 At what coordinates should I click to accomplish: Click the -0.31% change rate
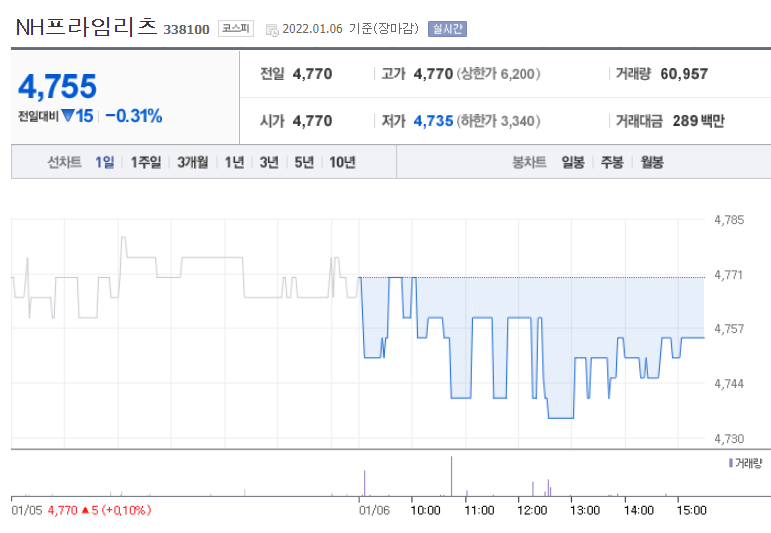pos(134,116)
